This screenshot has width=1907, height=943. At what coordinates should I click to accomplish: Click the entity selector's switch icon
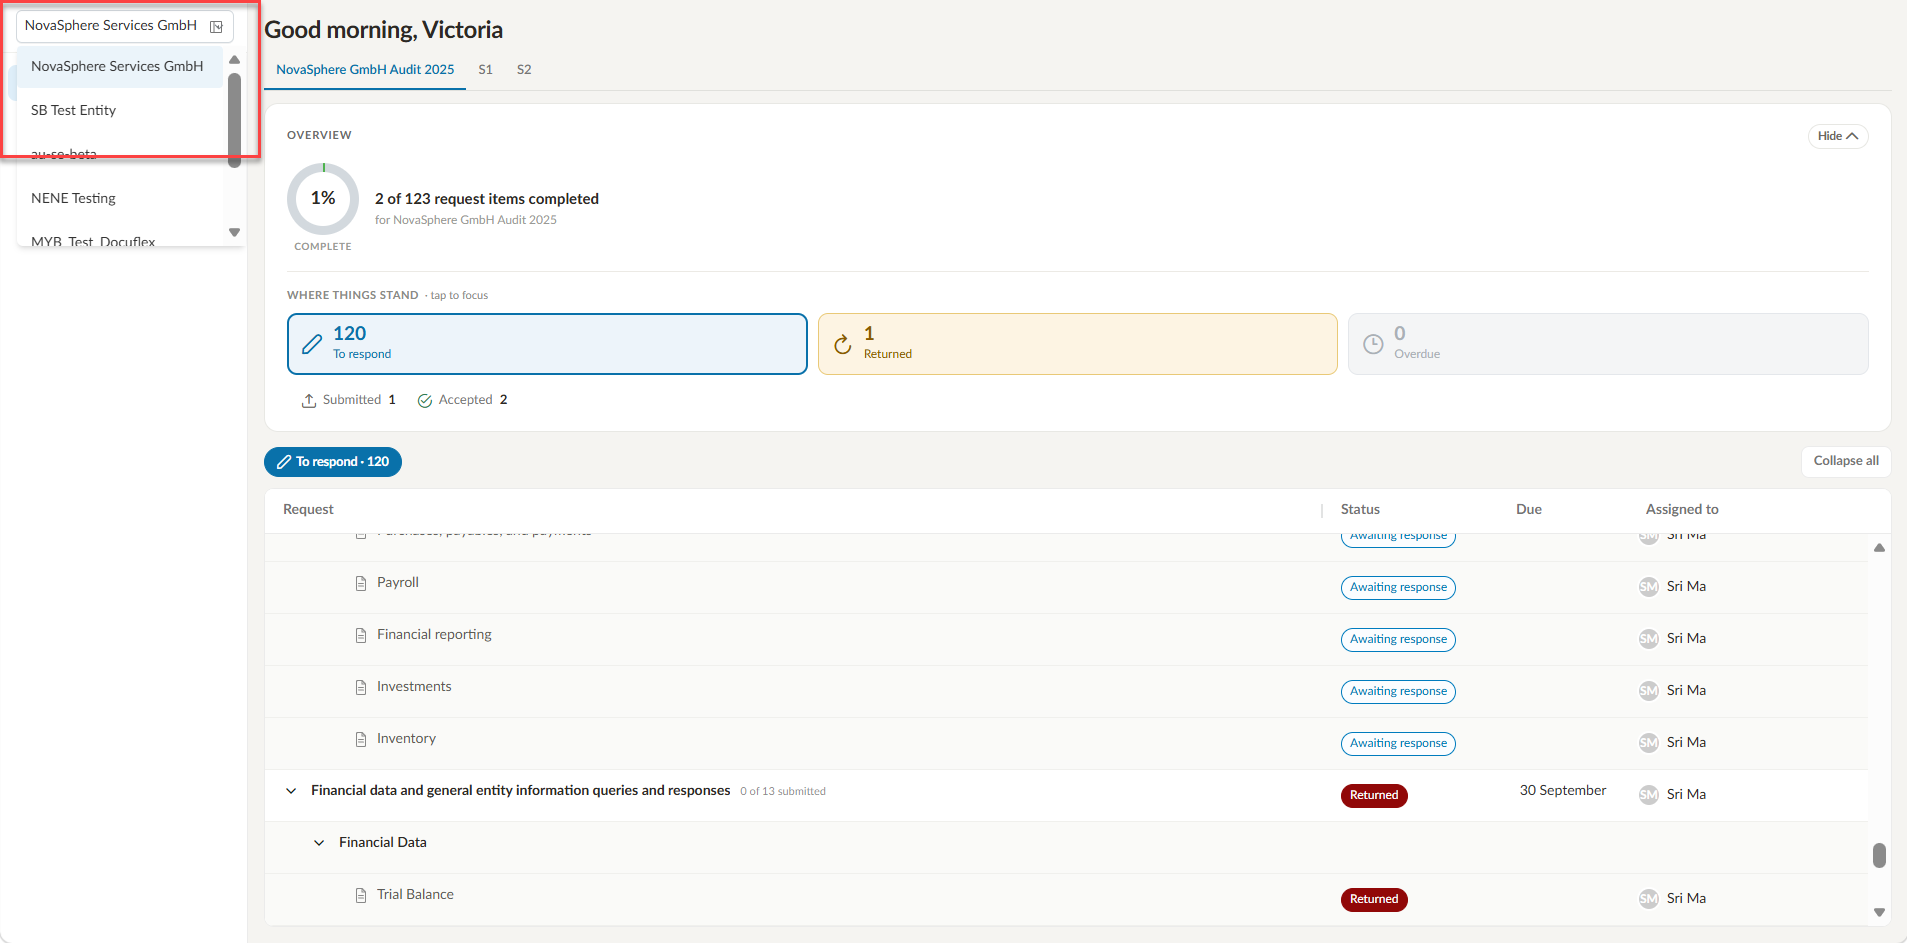(216, 27)
